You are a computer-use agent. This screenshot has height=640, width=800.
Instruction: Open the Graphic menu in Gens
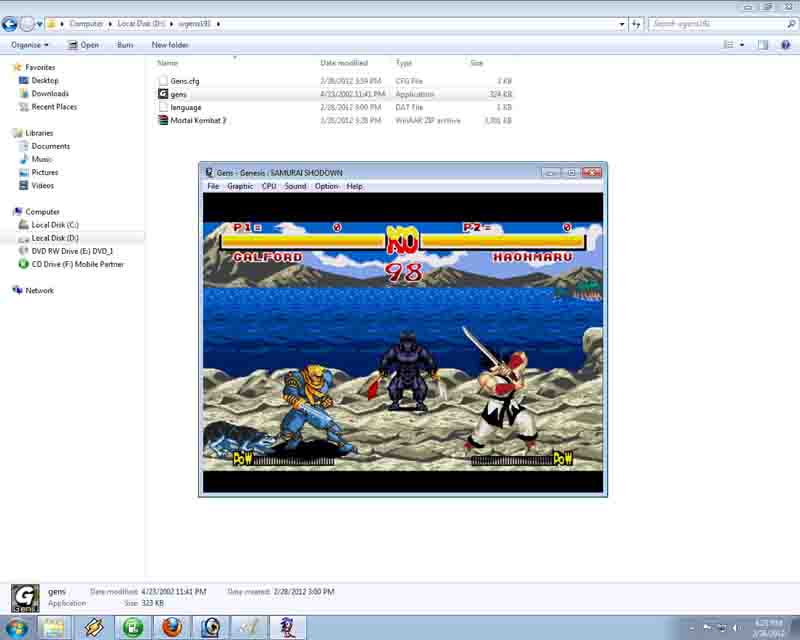pyautogui.click(x=240, y=186)
